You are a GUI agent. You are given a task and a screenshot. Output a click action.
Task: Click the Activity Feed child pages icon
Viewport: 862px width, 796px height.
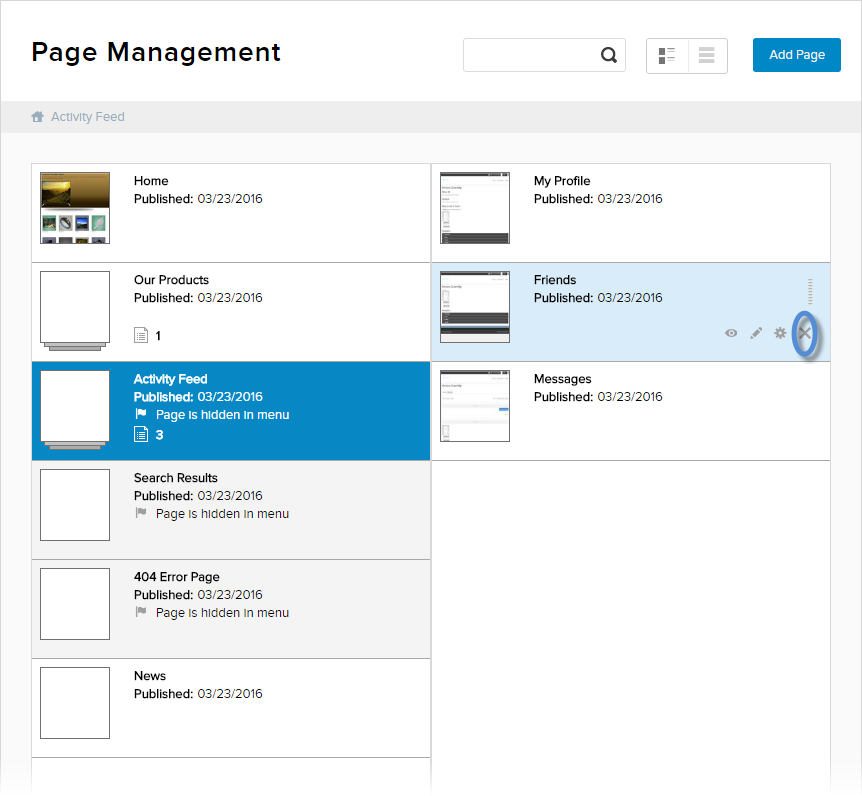[141, 434]
